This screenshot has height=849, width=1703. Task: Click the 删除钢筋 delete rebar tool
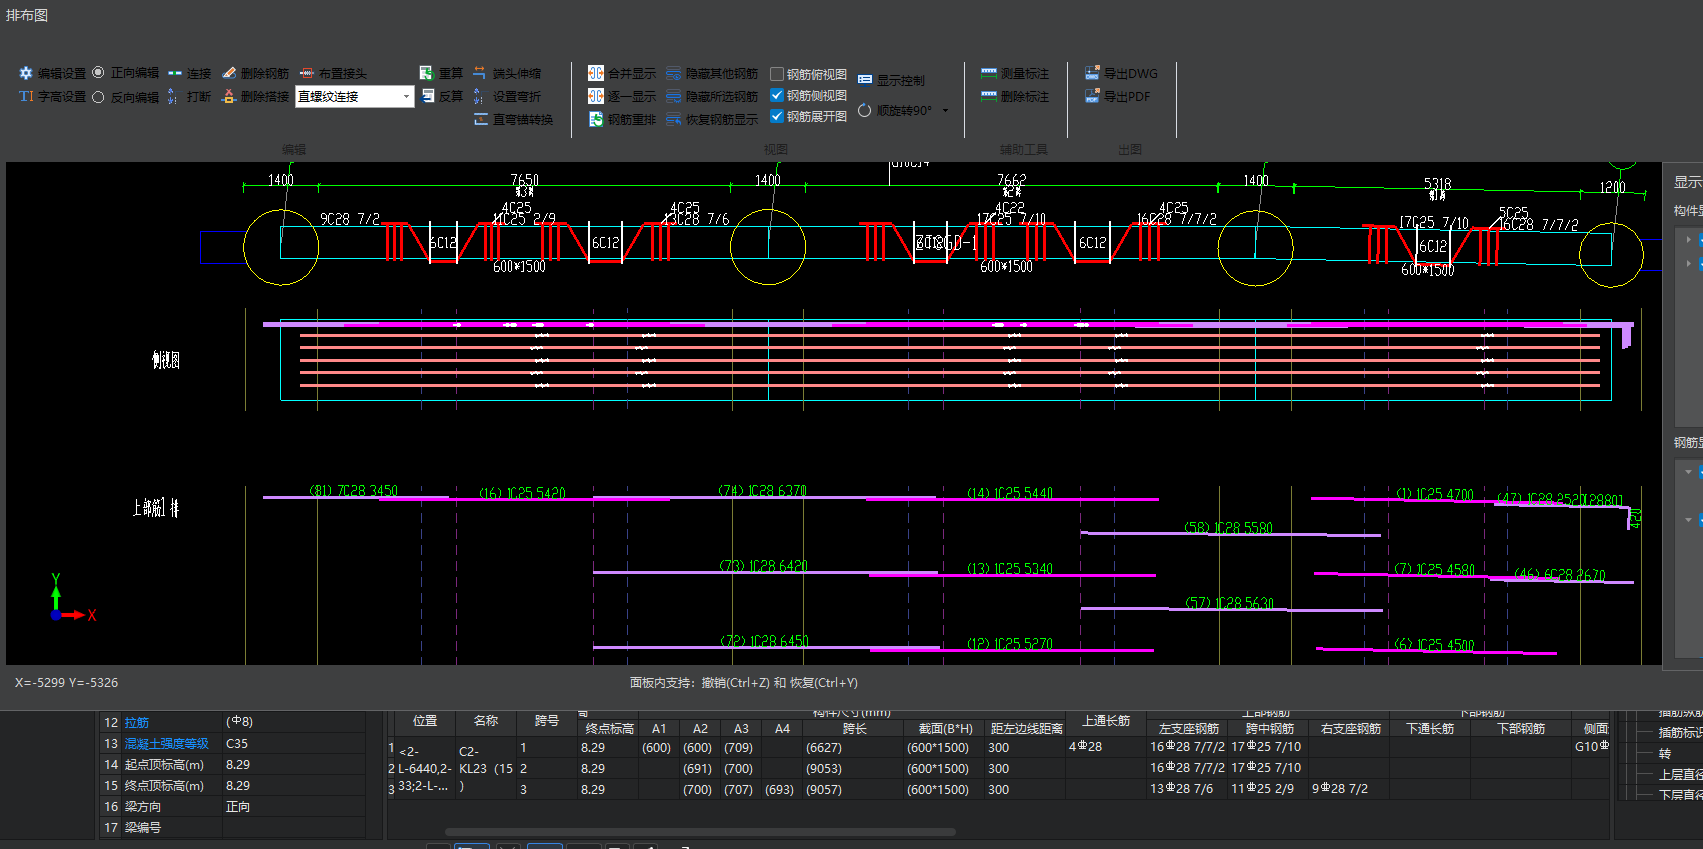tap(255, 74)
